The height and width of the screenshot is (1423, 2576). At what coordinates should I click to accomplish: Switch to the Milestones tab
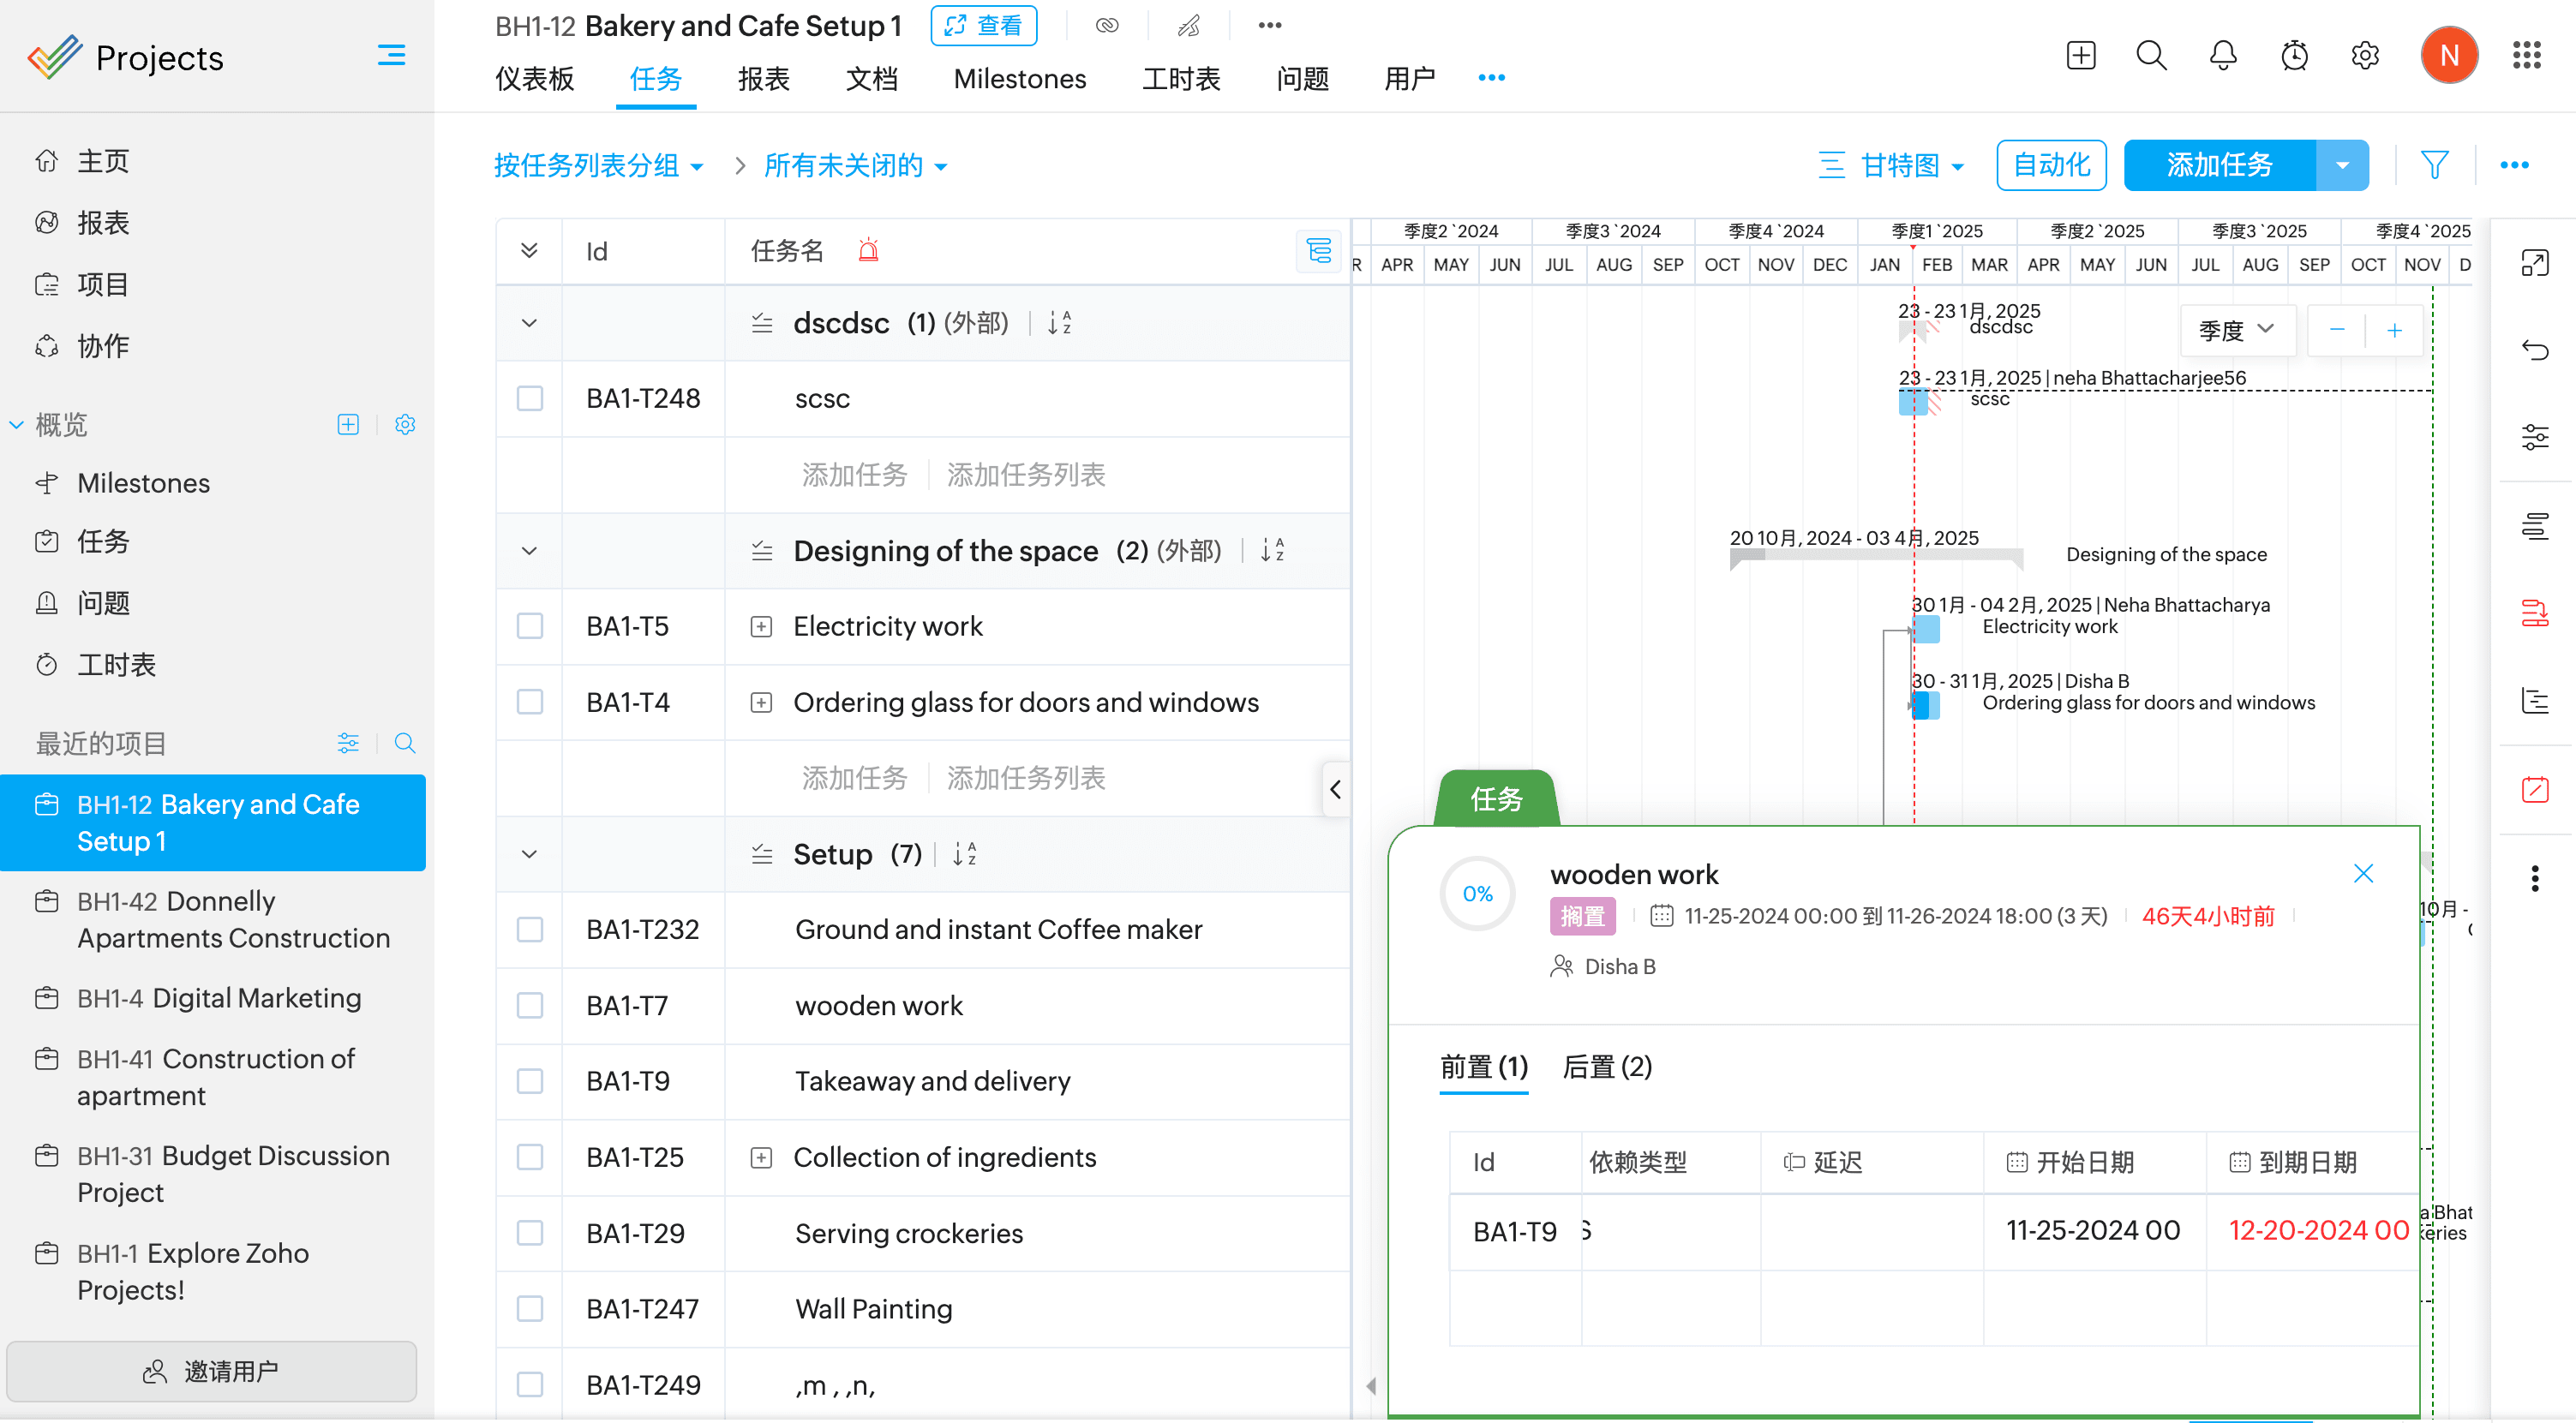point(1019,79)
